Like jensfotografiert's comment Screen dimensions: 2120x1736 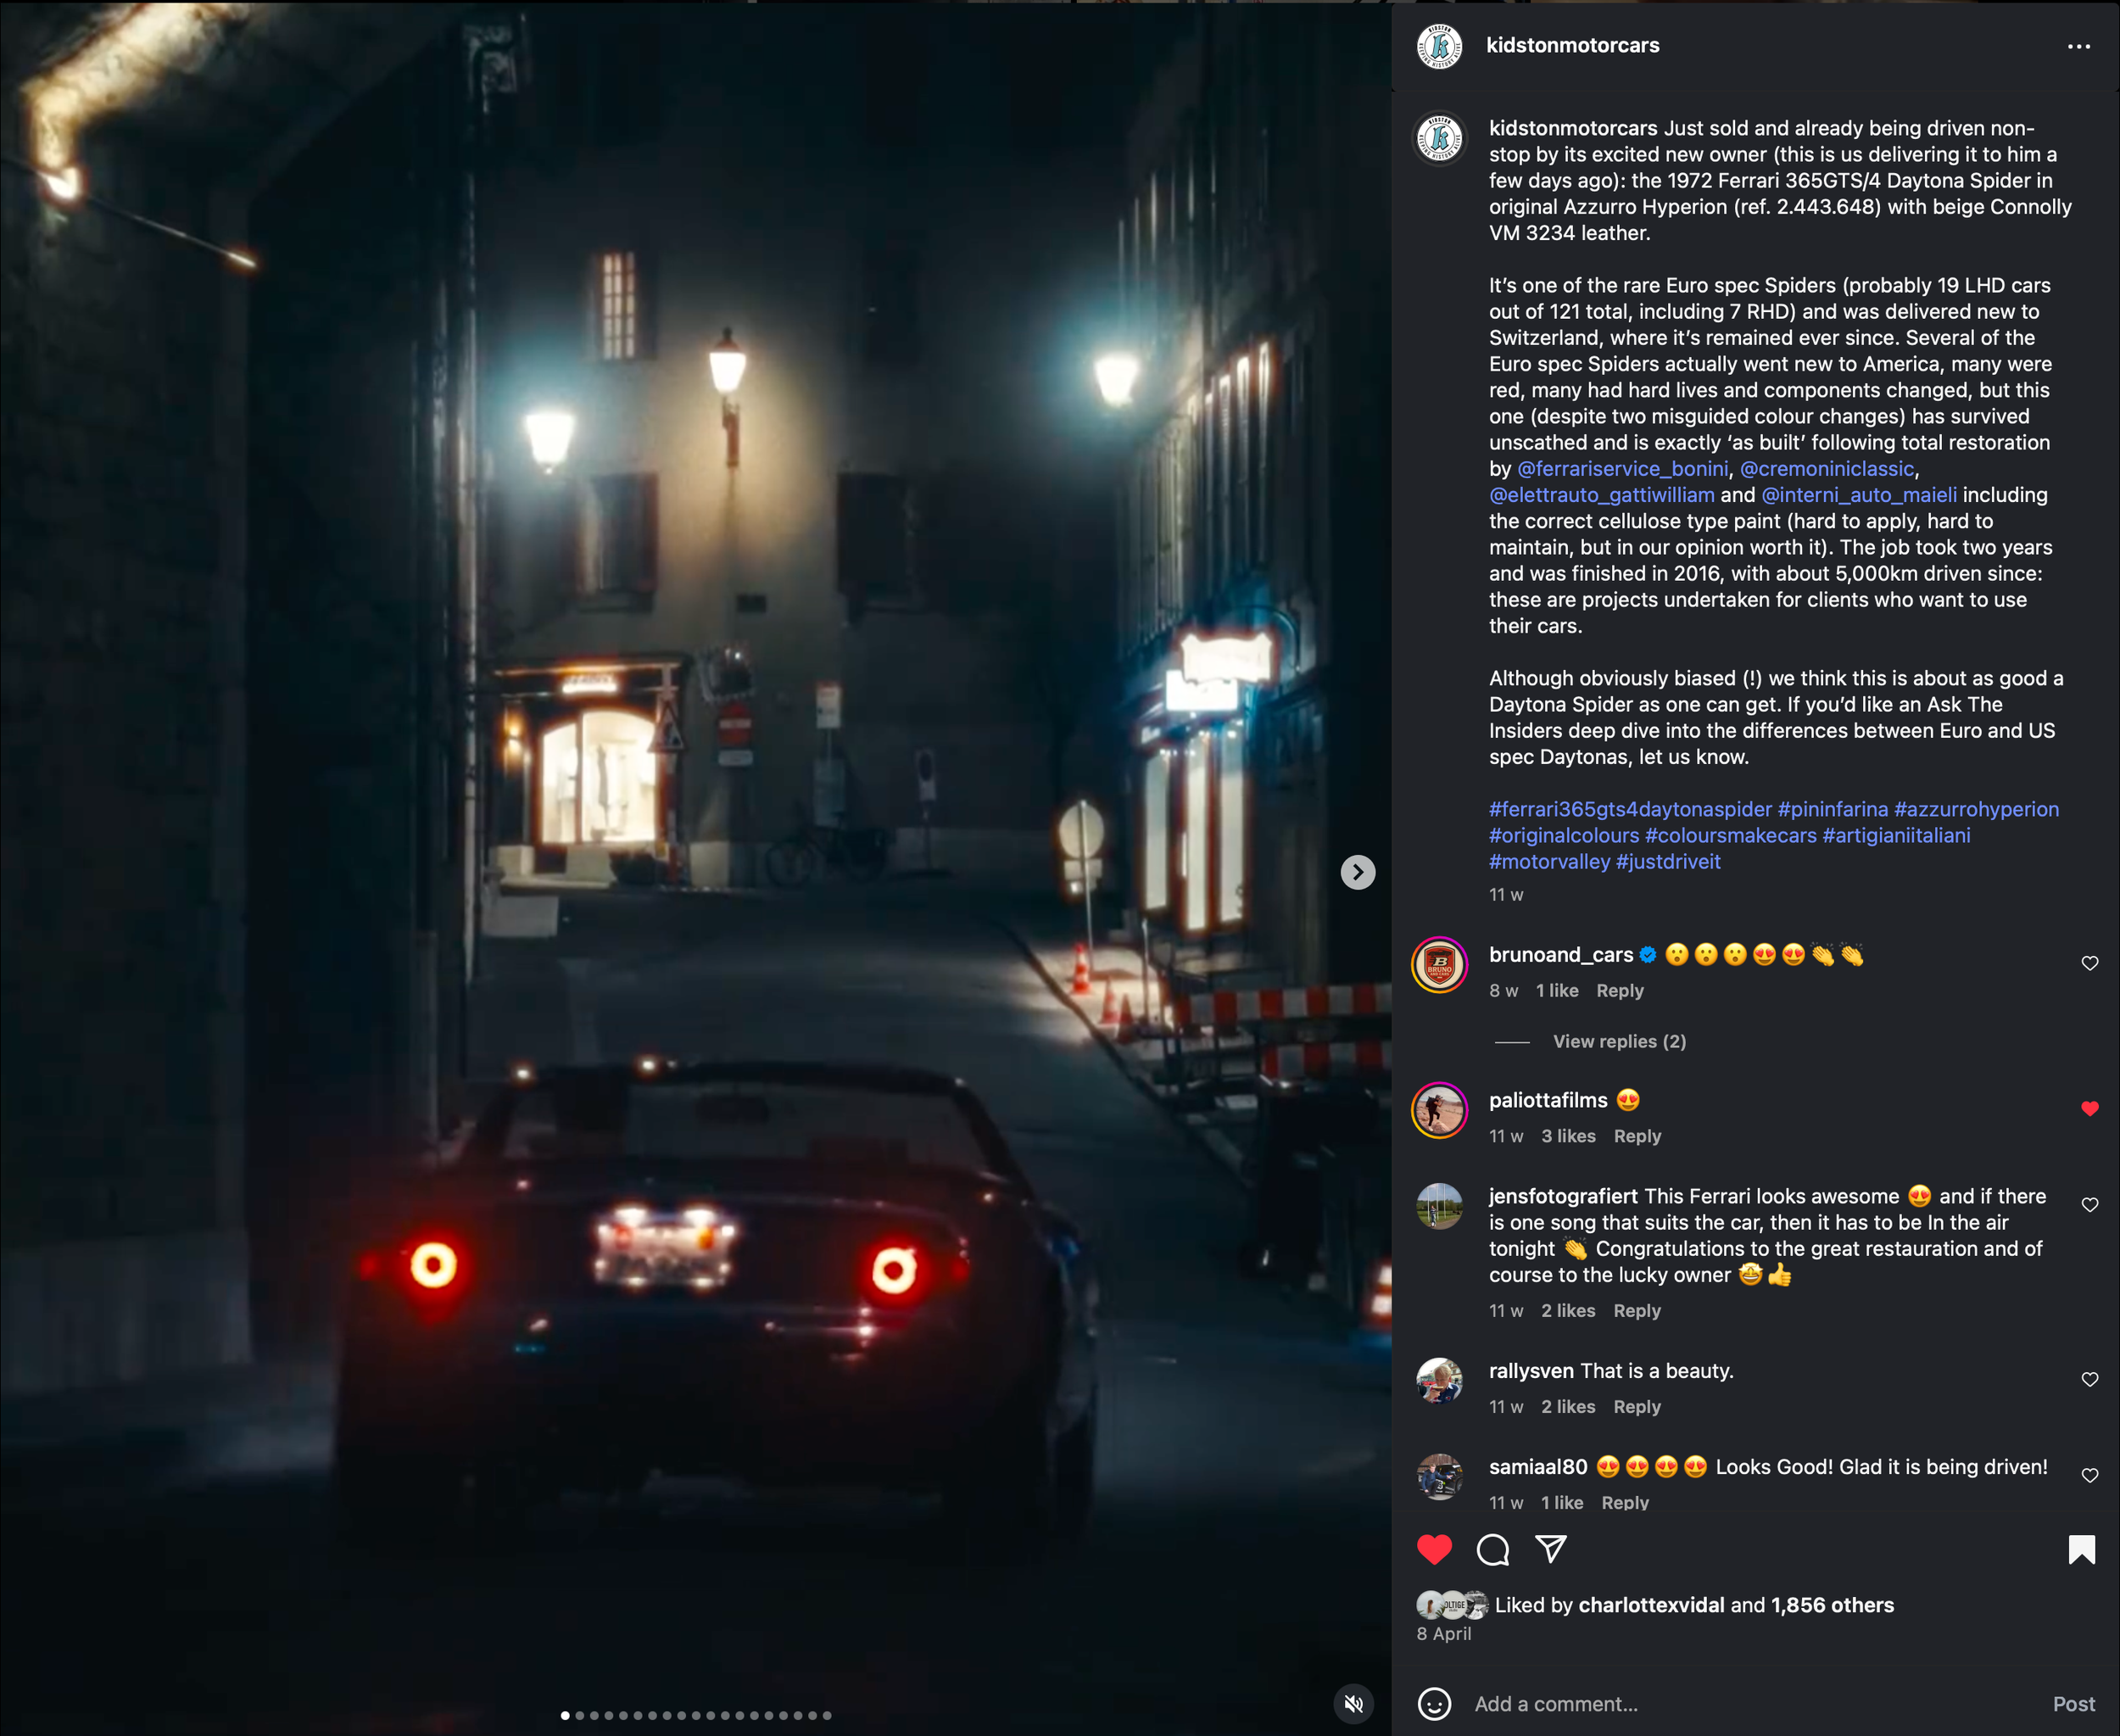[x=2089, y=1205]
